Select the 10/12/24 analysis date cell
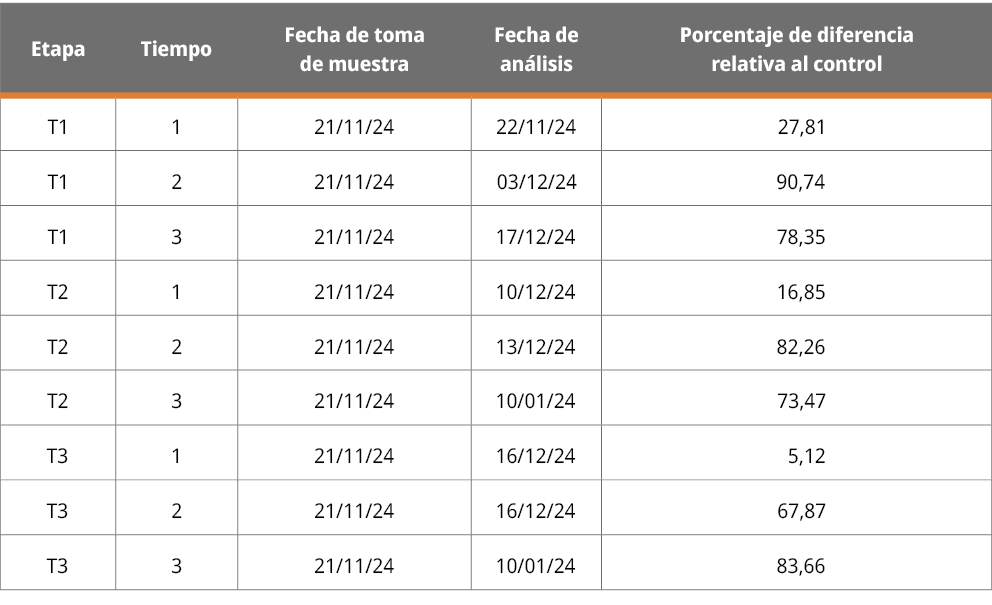This screenshot has width=992, height=605. pyautogui.click(x=536, y=292)
